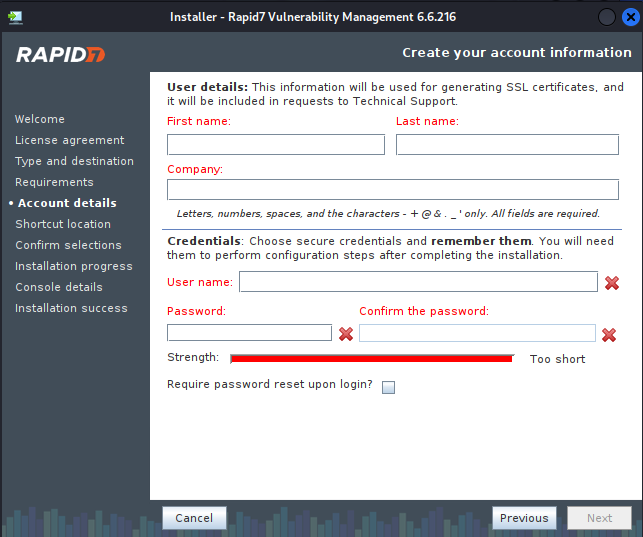Click the 'Create your account information' heading
Image resolution: width=643 pixels, height=537 pixels.
(x=517, y=52)
